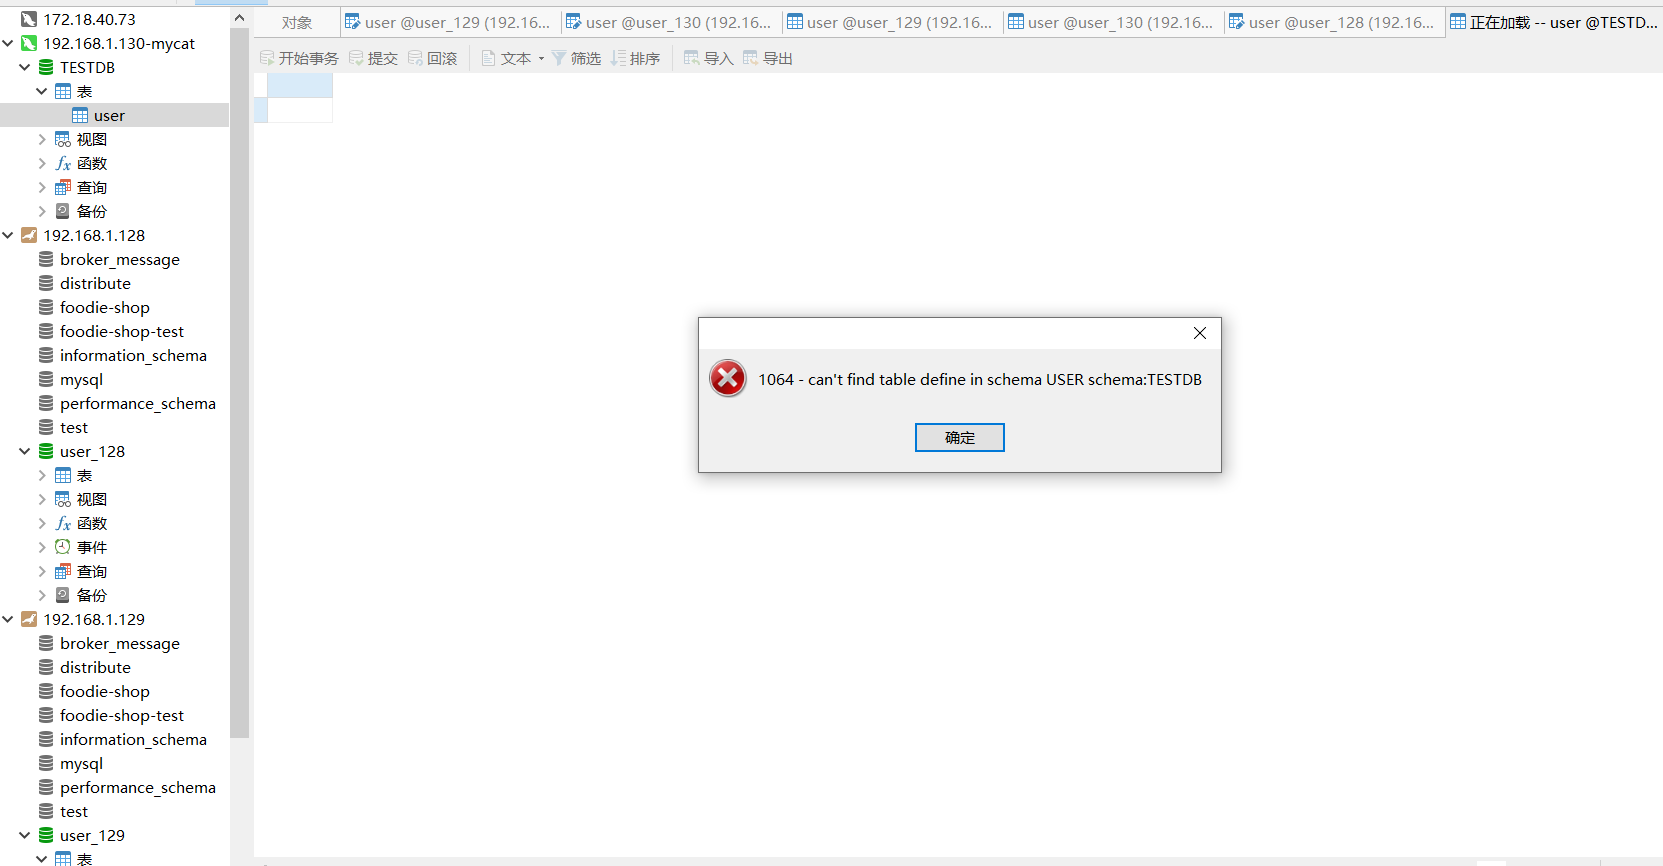Click the 视图 view icon under TESTDB
The width and height of the screenshot is (1663, 866).
63,139
